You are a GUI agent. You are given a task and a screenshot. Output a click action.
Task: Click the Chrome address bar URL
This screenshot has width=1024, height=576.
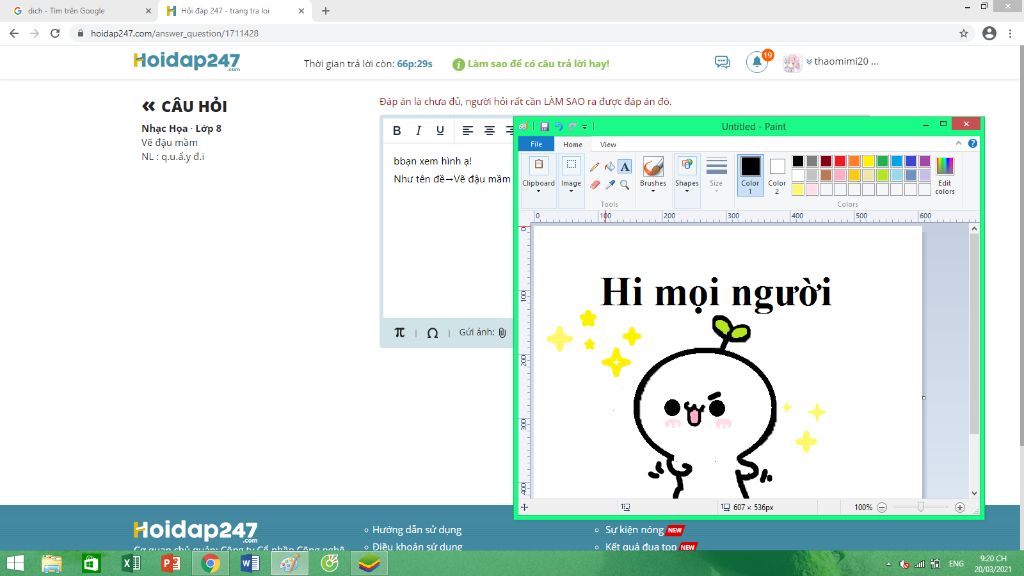click(174, 33)
